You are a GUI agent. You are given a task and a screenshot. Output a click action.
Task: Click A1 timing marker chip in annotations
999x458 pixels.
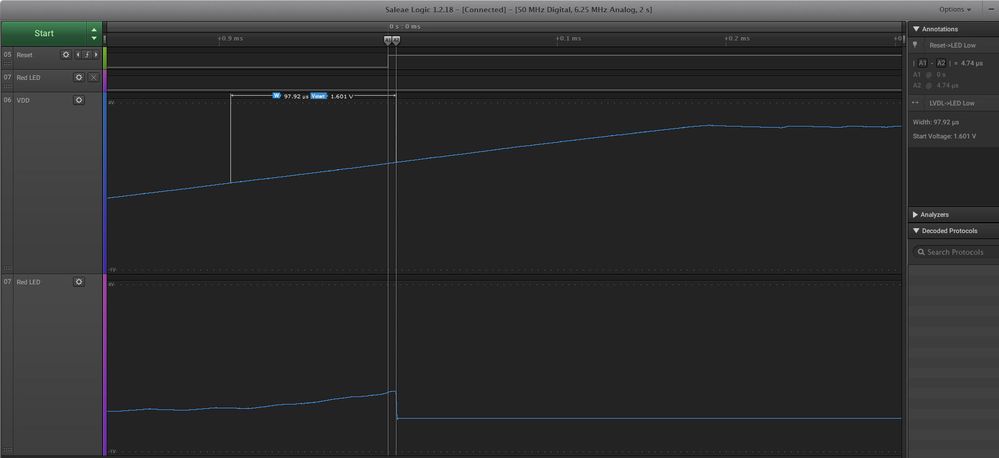coord(922,63)
